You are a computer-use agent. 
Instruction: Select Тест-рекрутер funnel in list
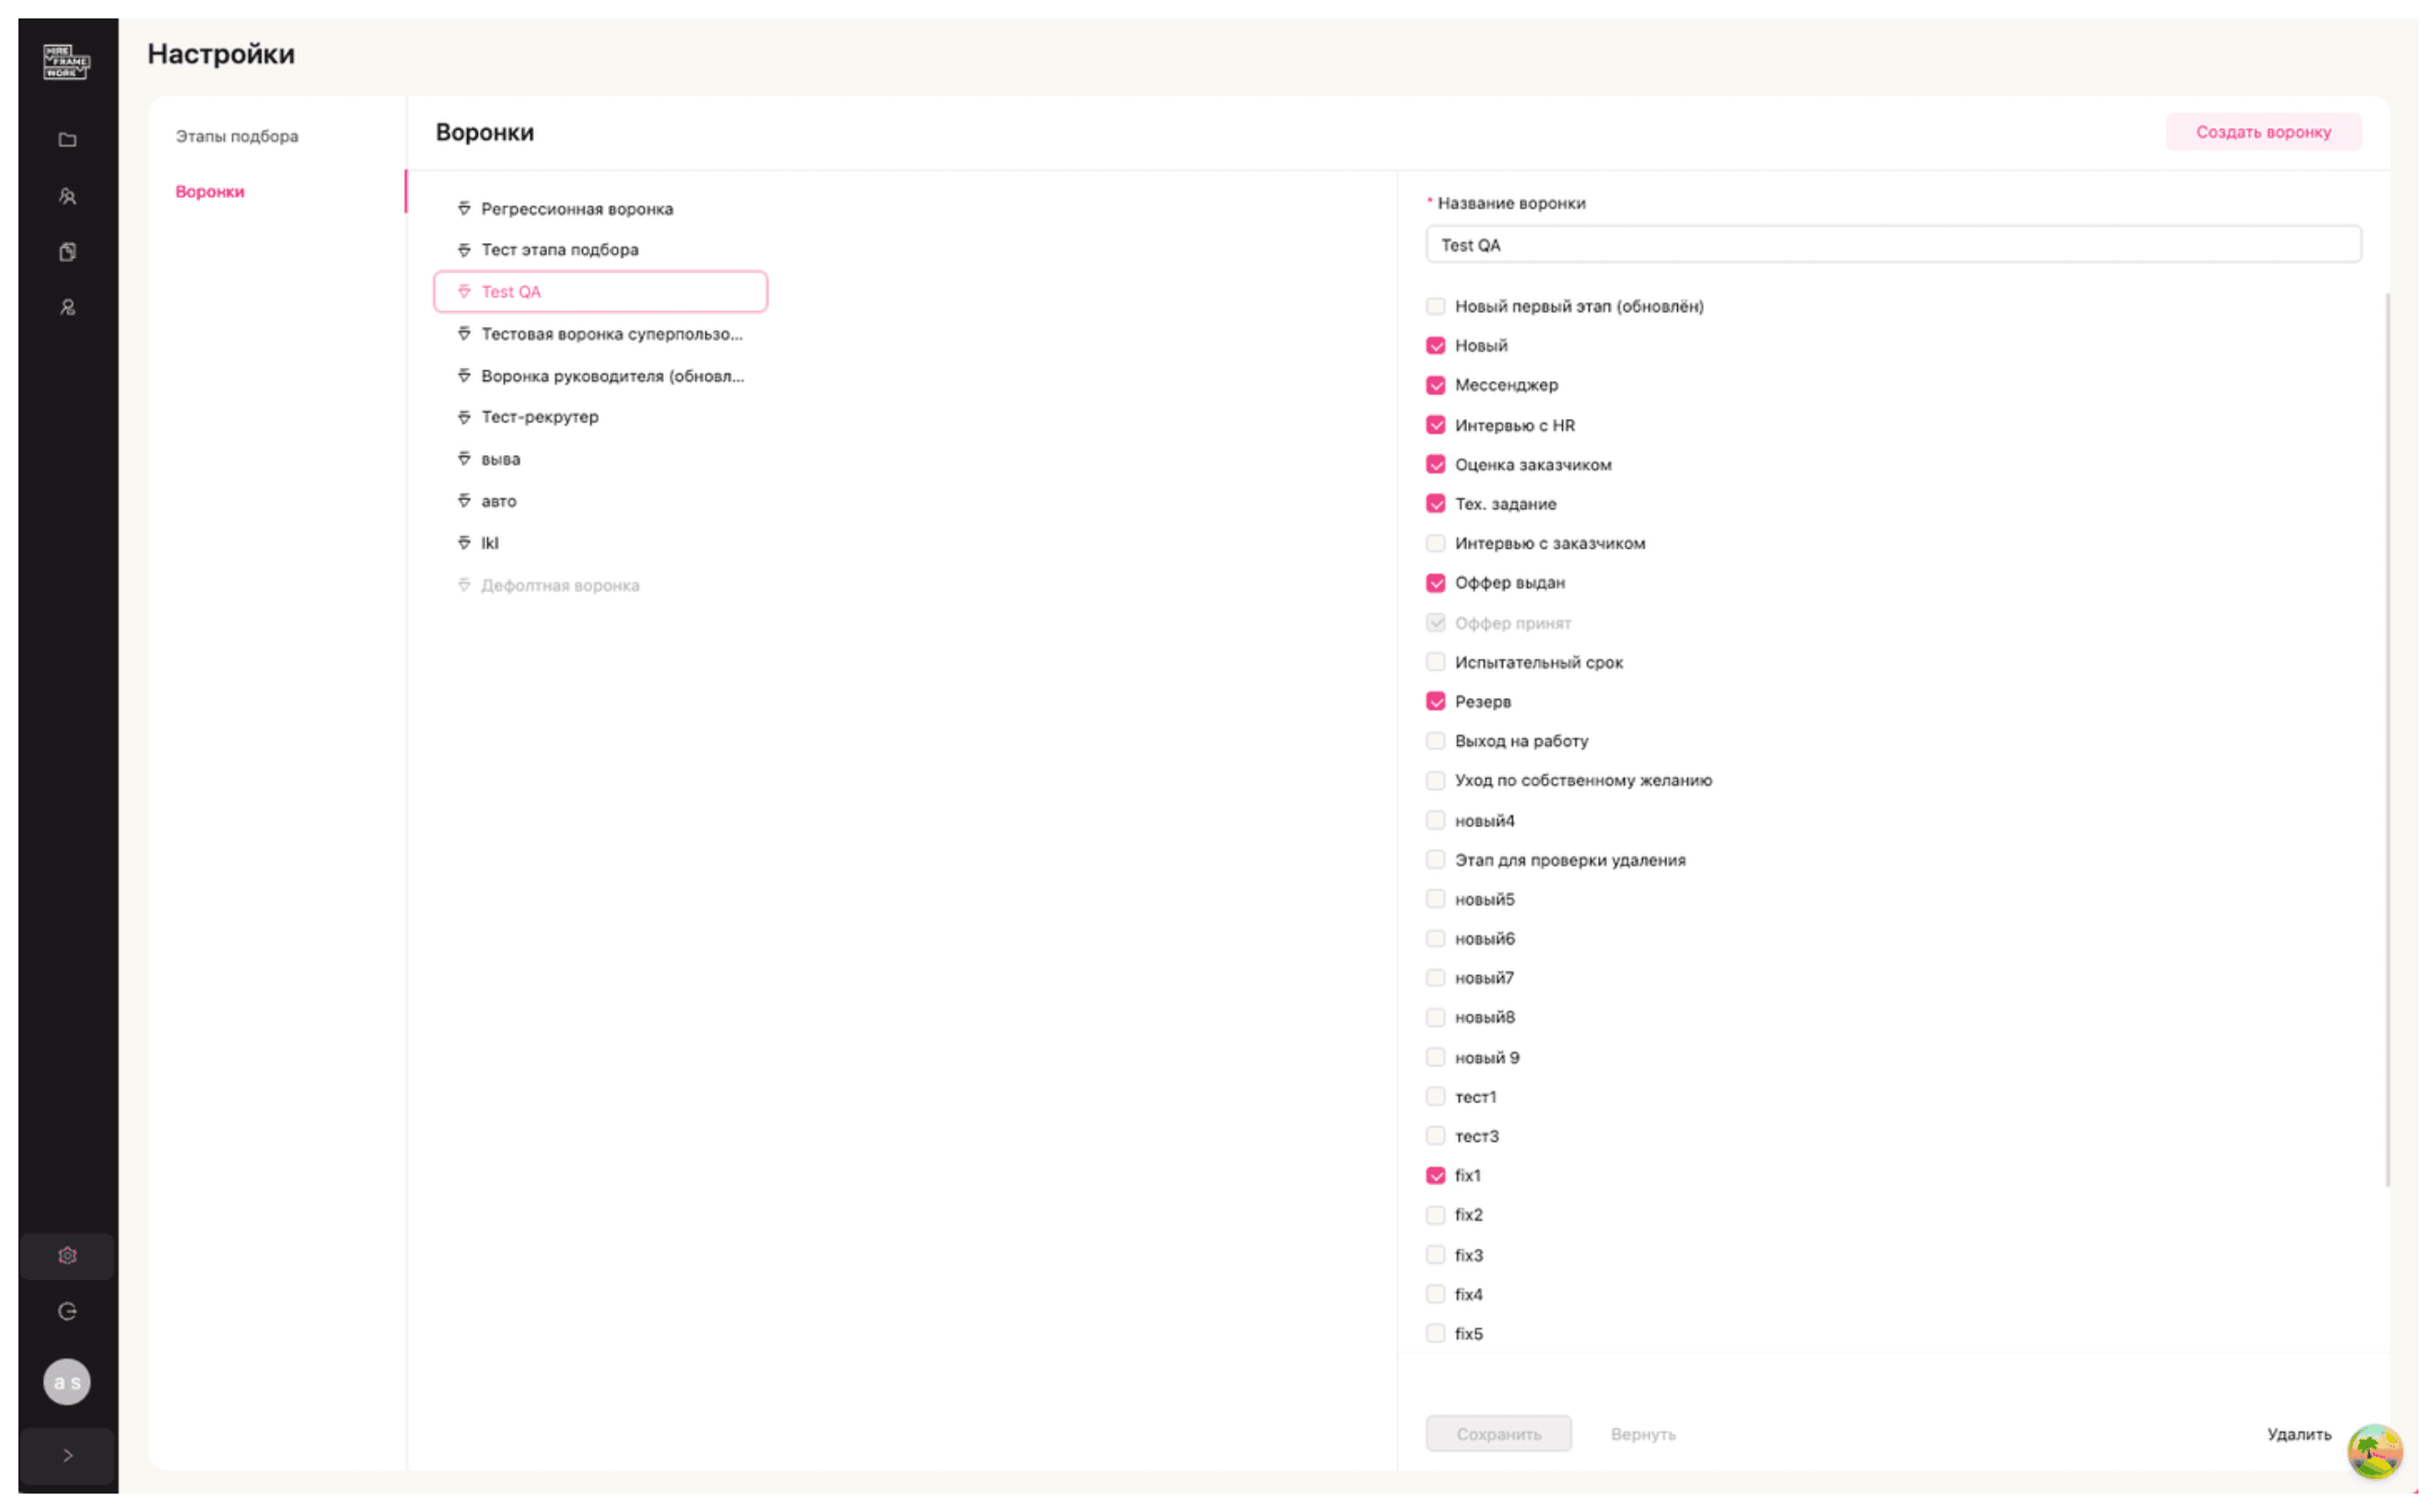540,417
